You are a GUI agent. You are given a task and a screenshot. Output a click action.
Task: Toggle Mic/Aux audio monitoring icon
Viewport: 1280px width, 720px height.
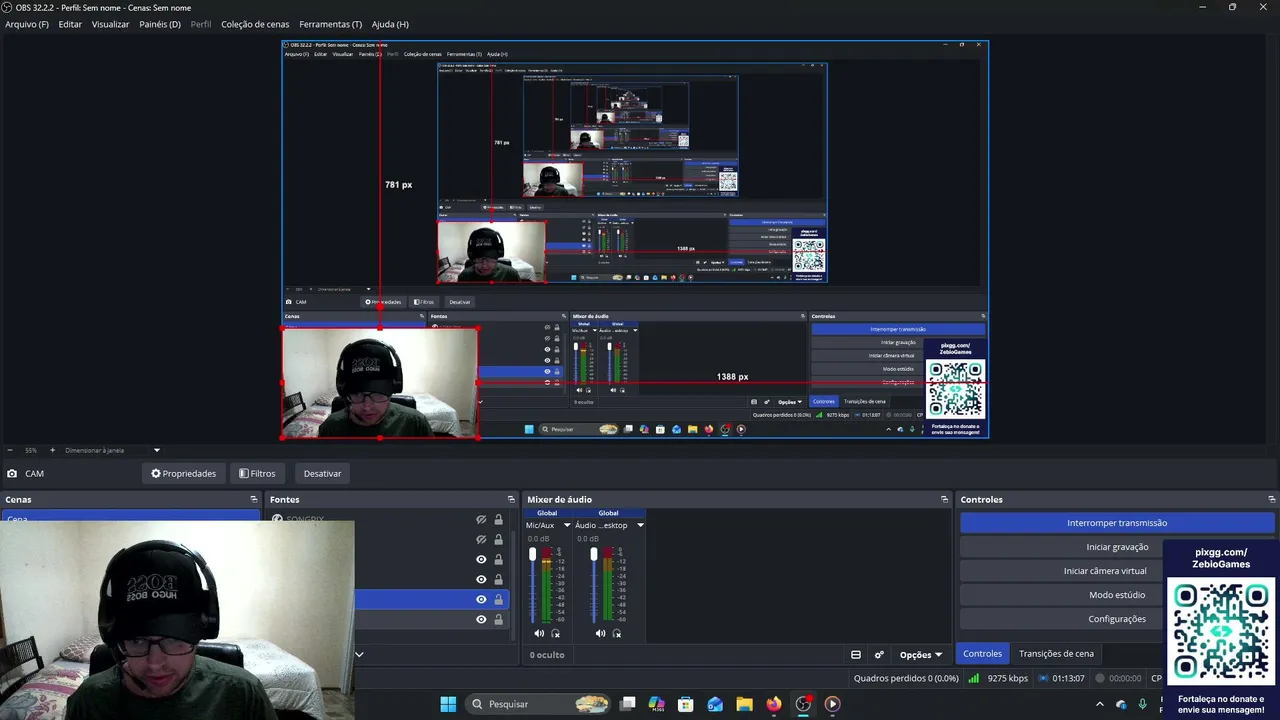point(556,633)
